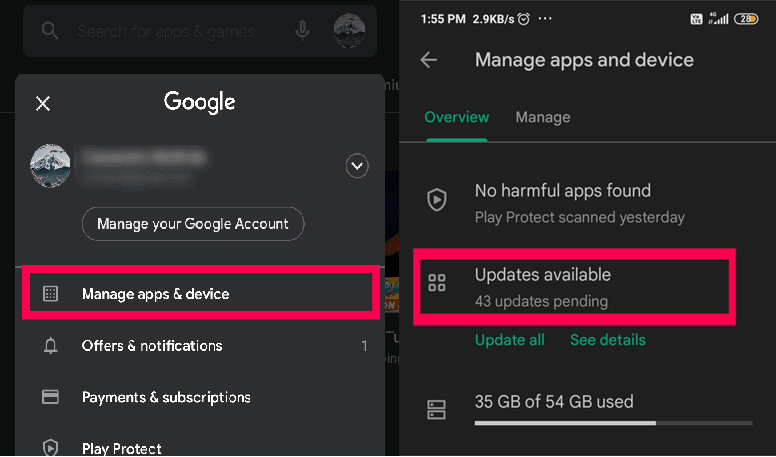
Task: Go back with the arrow icon
Action: pos(429,60)
